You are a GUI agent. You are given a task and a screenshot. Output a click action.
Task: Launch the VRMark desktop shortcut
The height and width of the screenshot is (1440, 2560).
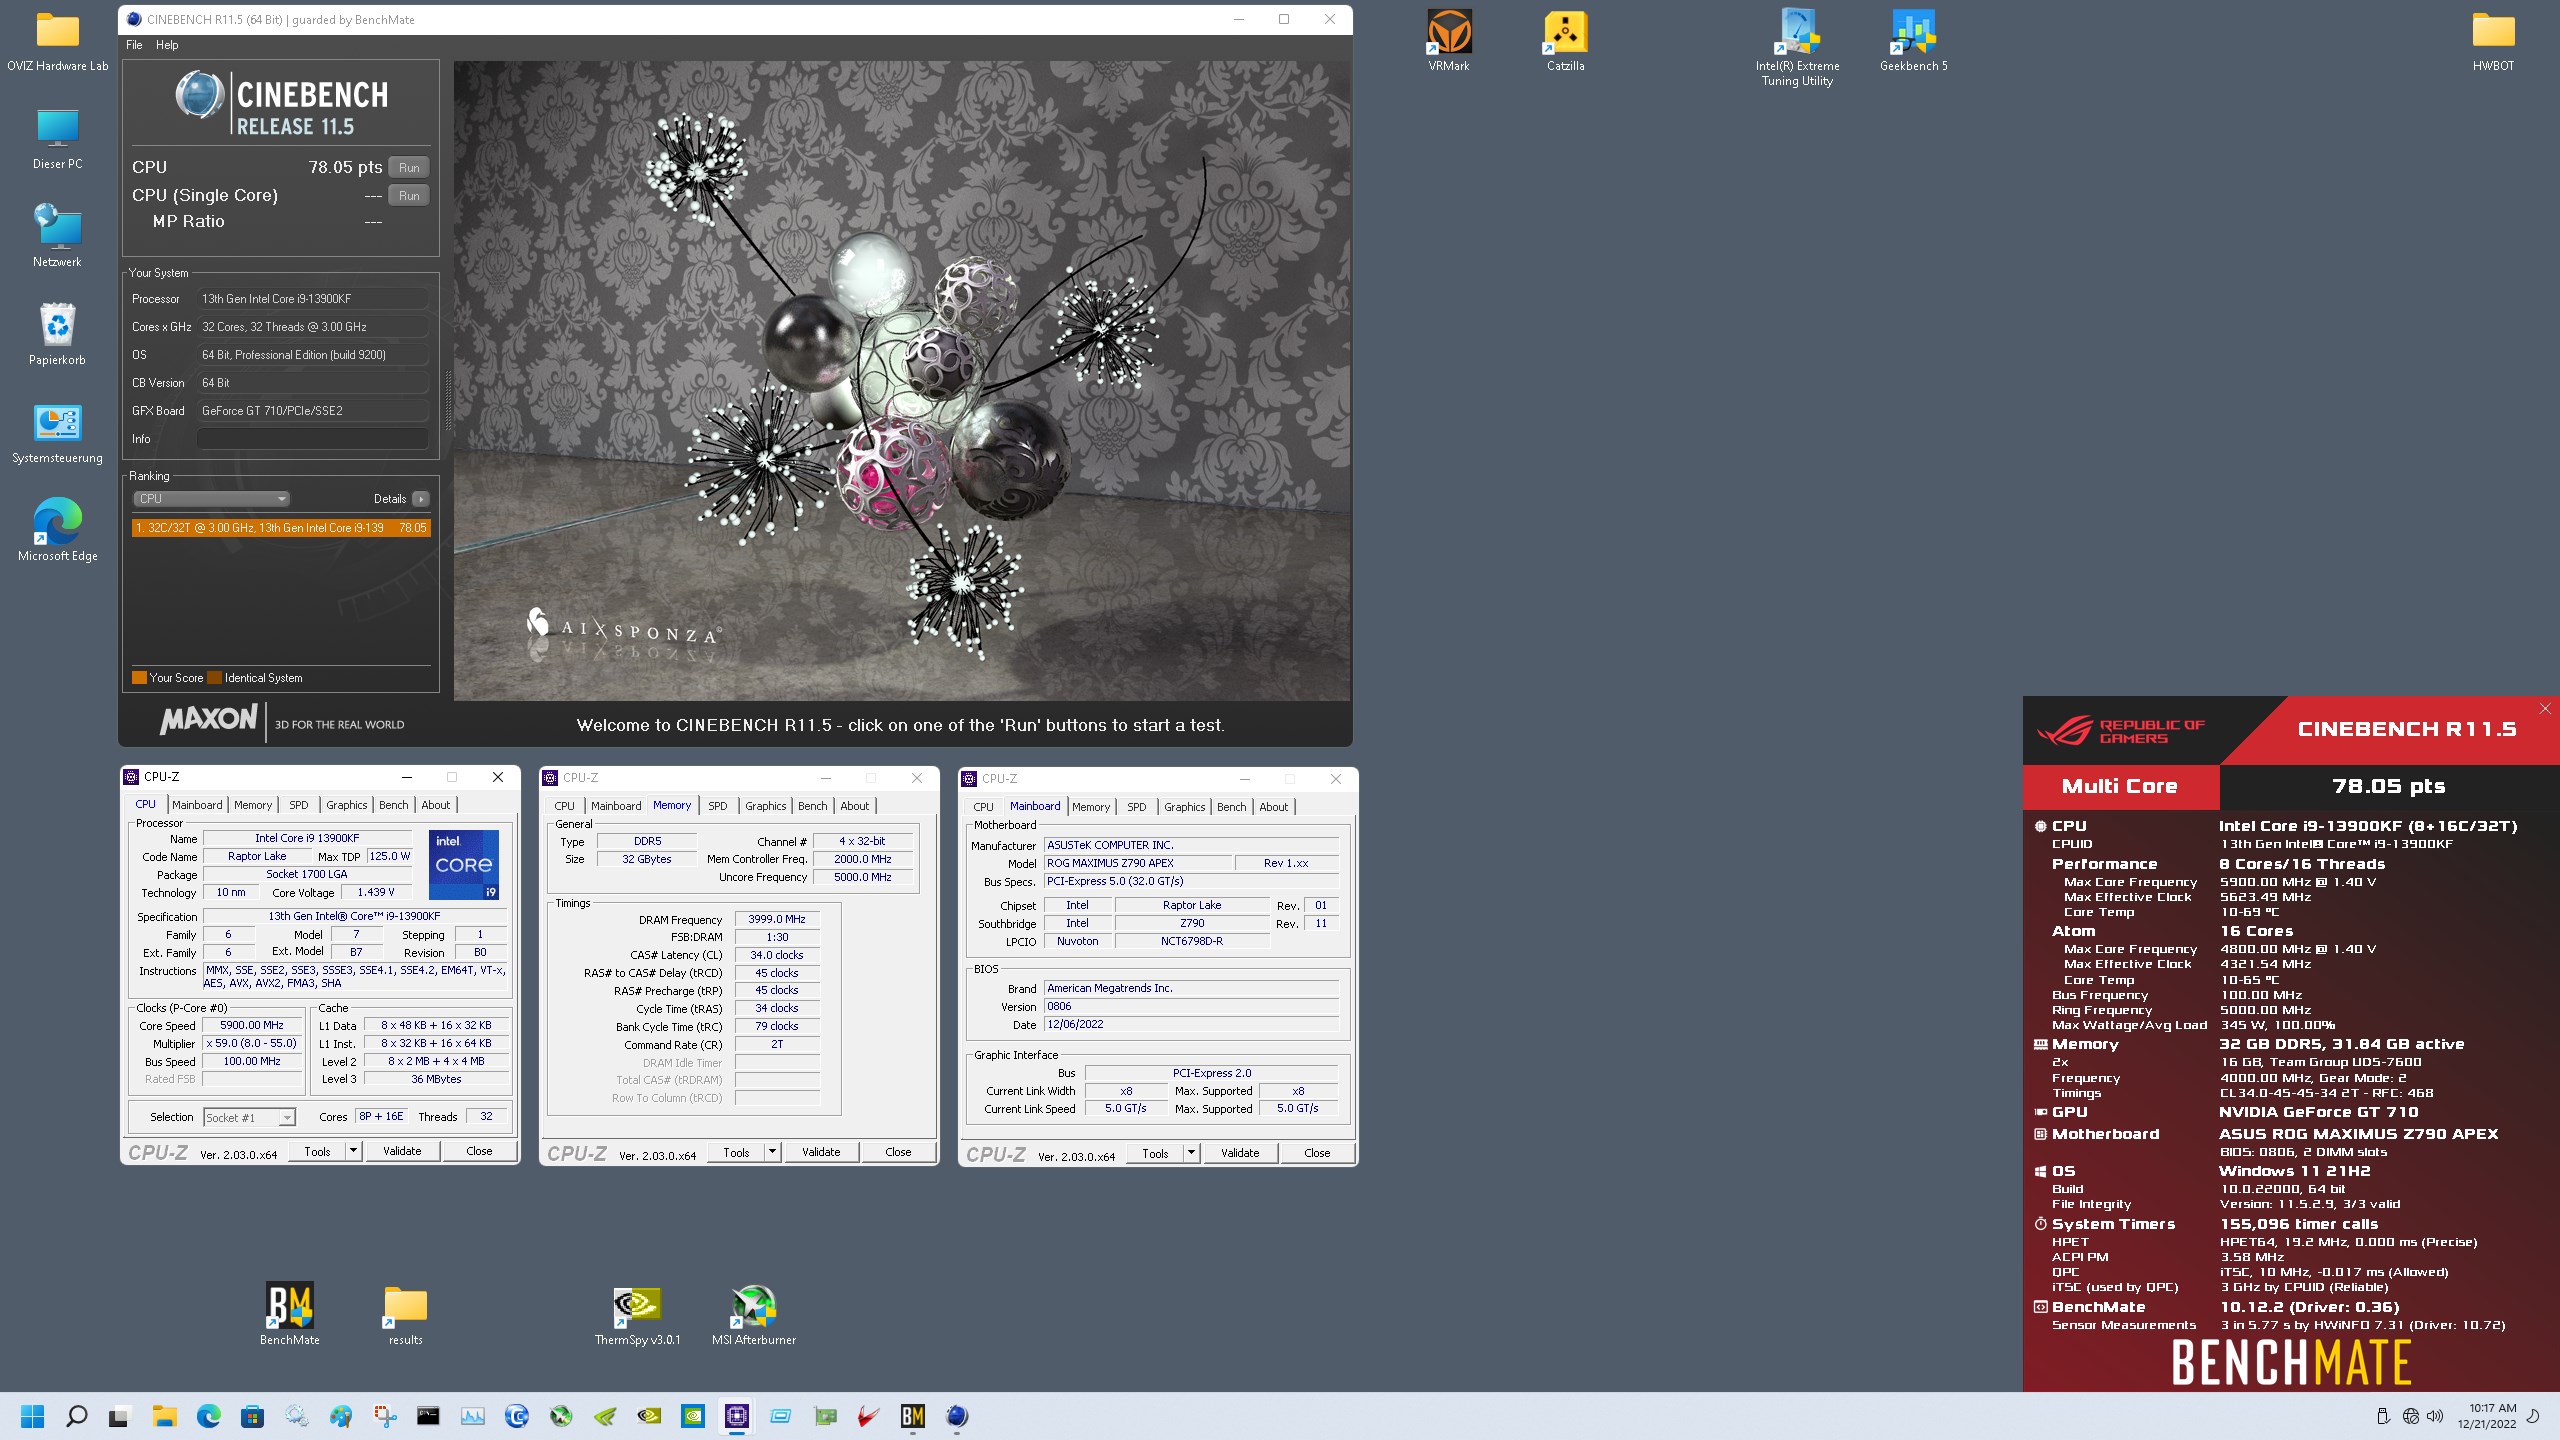coord(1449,42)
